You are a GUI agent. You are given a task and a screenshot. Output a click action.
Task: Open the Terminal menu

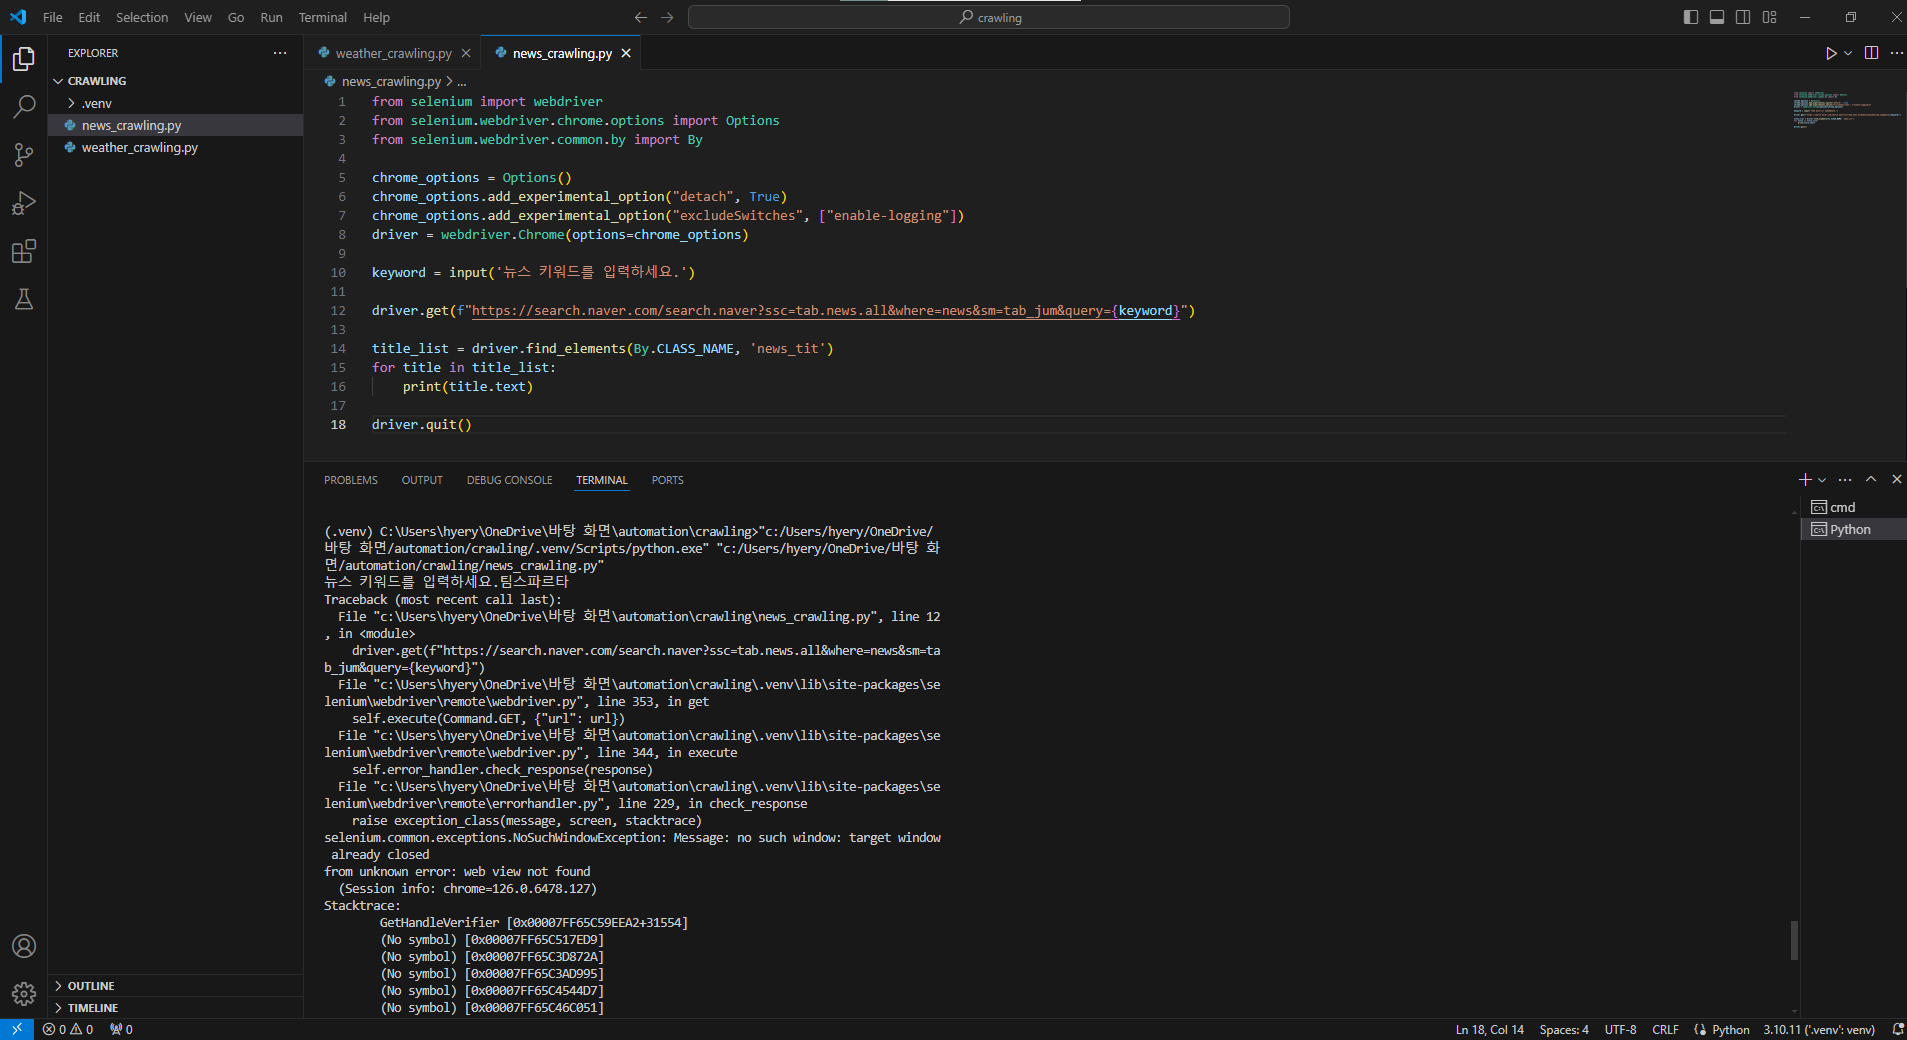point(323,17)
